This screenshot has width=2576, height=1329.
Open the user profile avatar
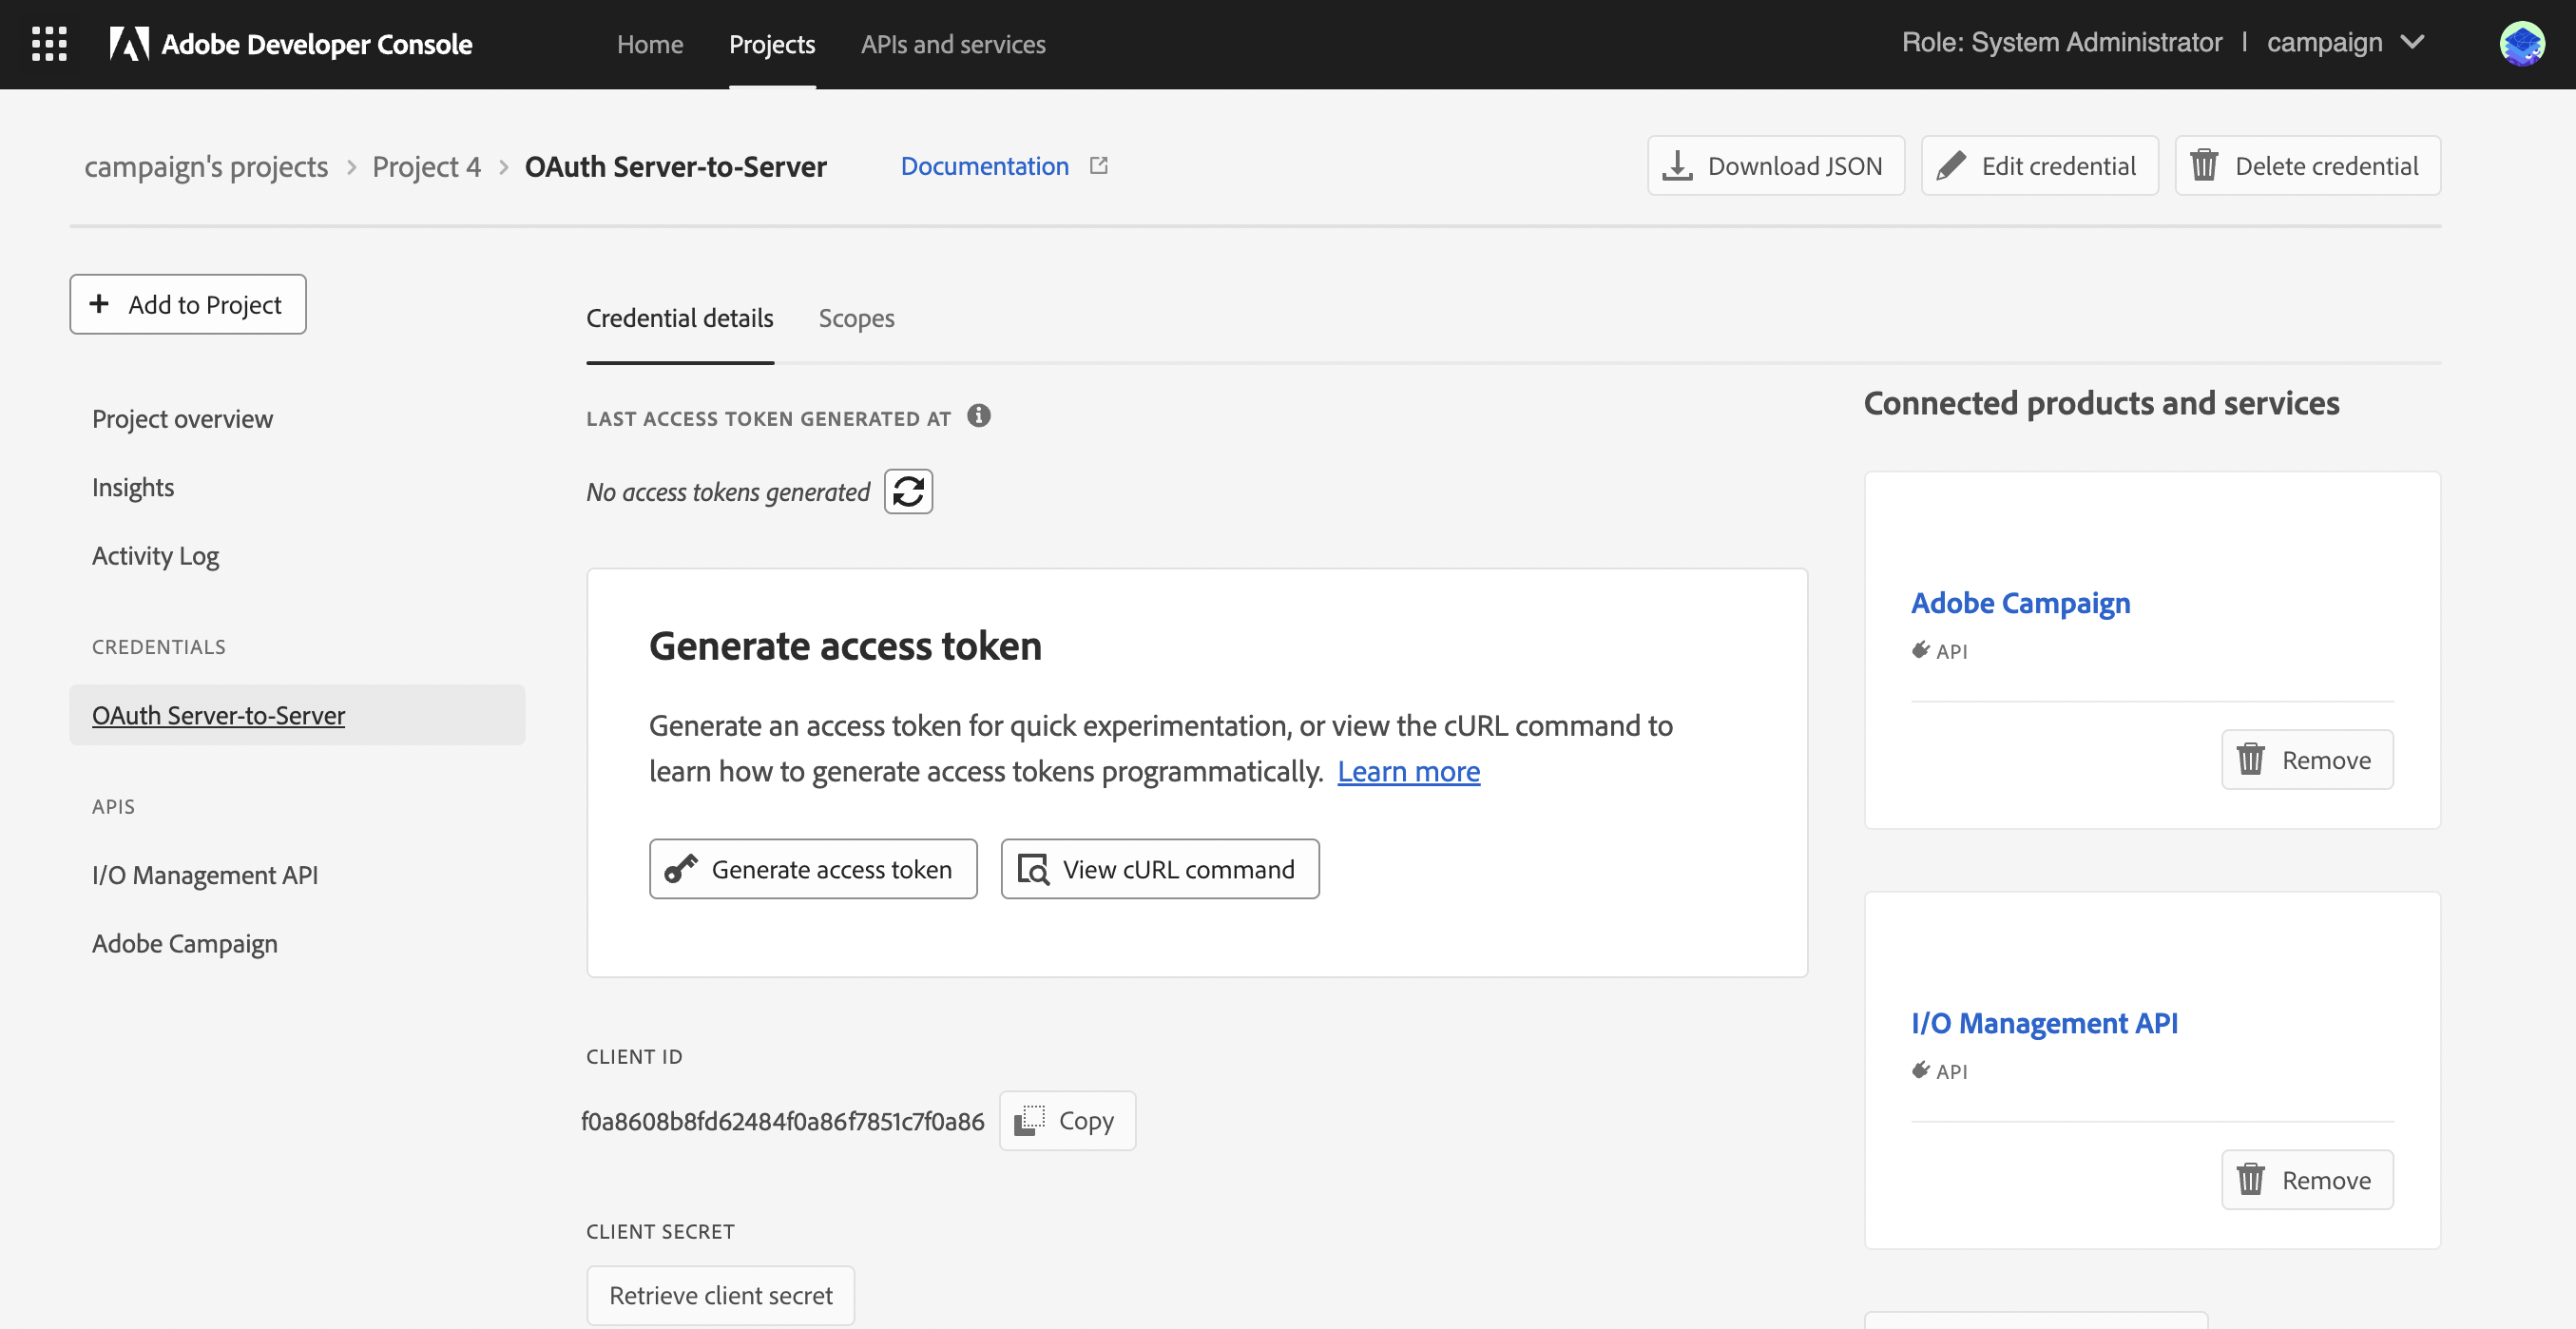[2521, 44]
